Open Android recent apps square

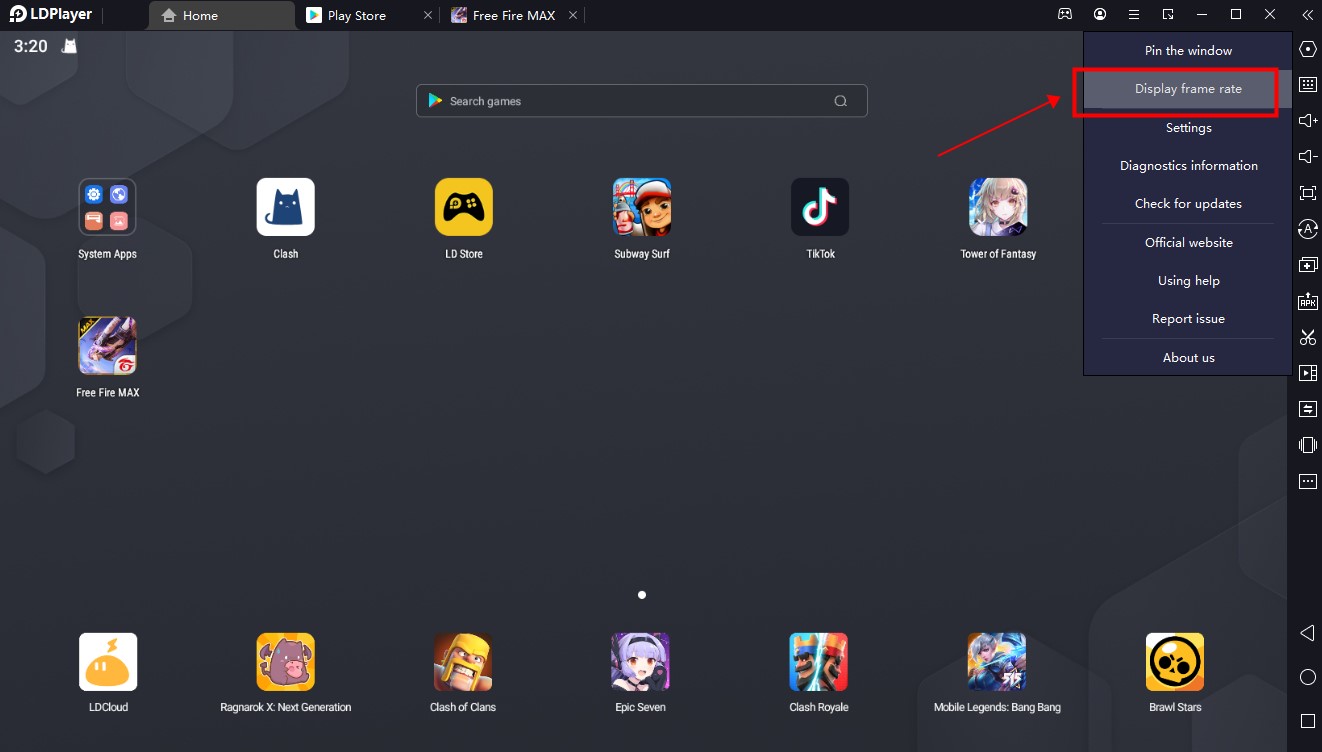tap(1307, 721)
